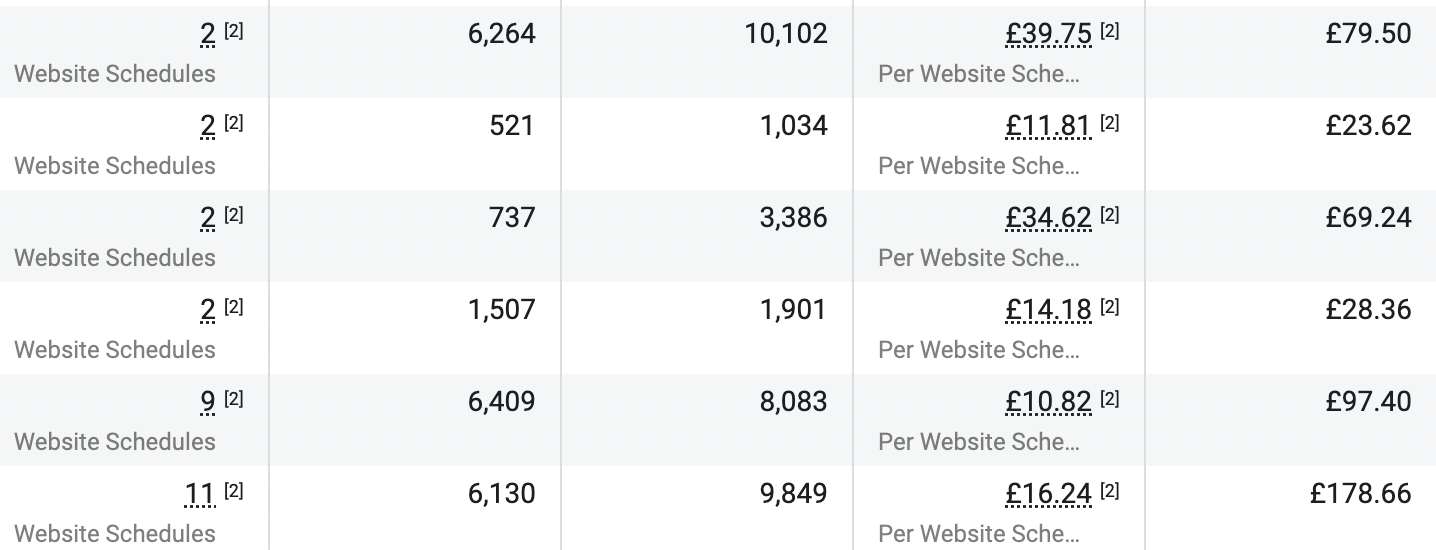This screenshot has width=1436, height=550.
Task: Click the £11.81 cost per result value
Action: click(x=1048, y=126)
